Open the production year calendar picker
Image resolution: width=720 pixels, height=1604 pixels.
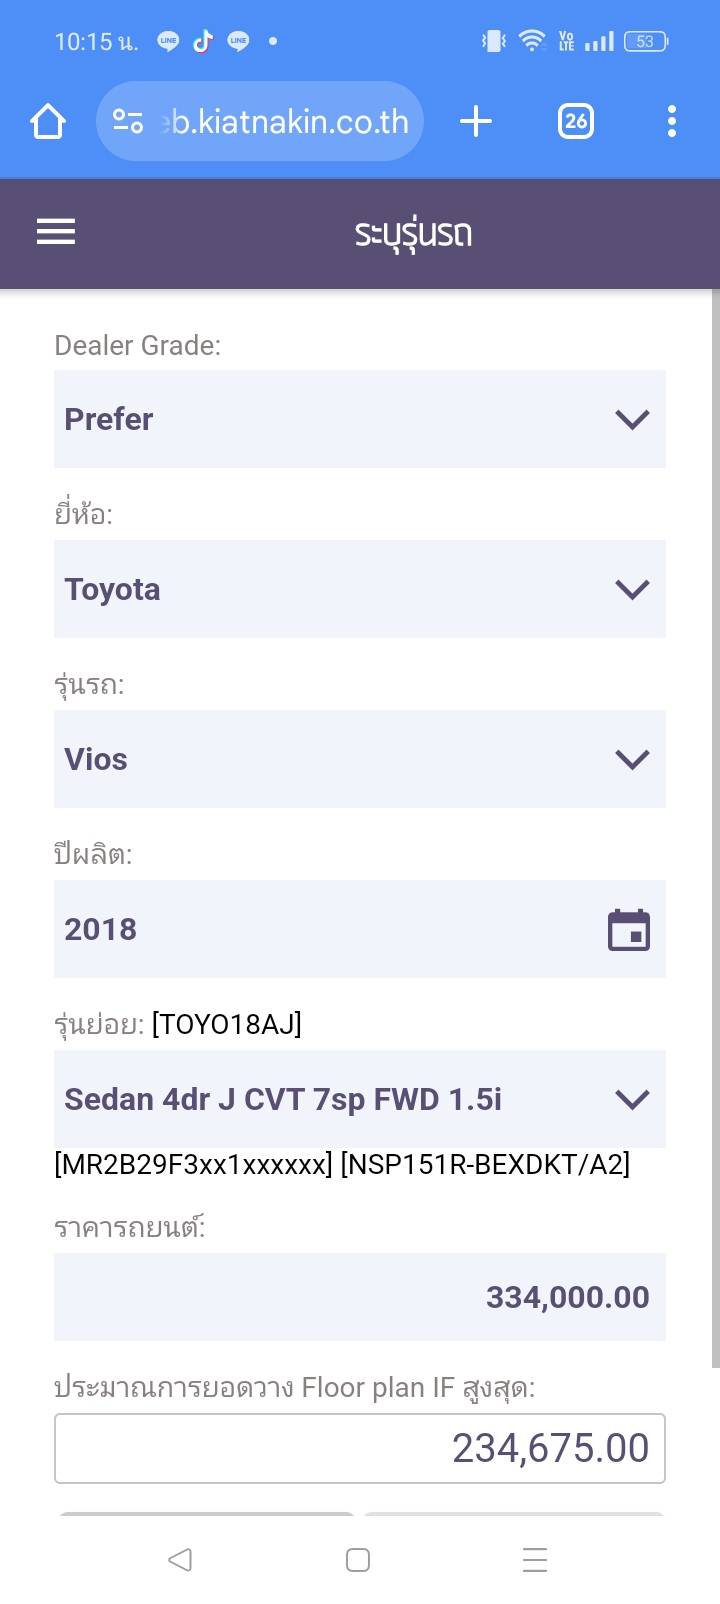click(629, 930)
